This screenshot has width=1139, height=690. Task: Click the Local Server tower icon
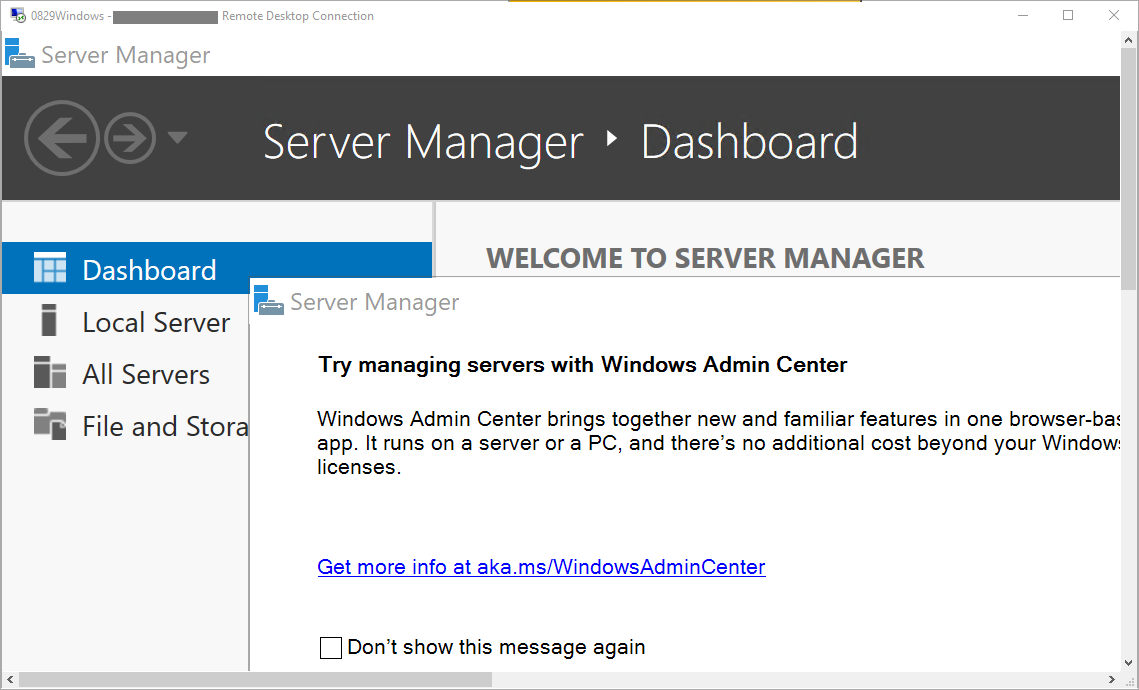click(x=49, y=320)
